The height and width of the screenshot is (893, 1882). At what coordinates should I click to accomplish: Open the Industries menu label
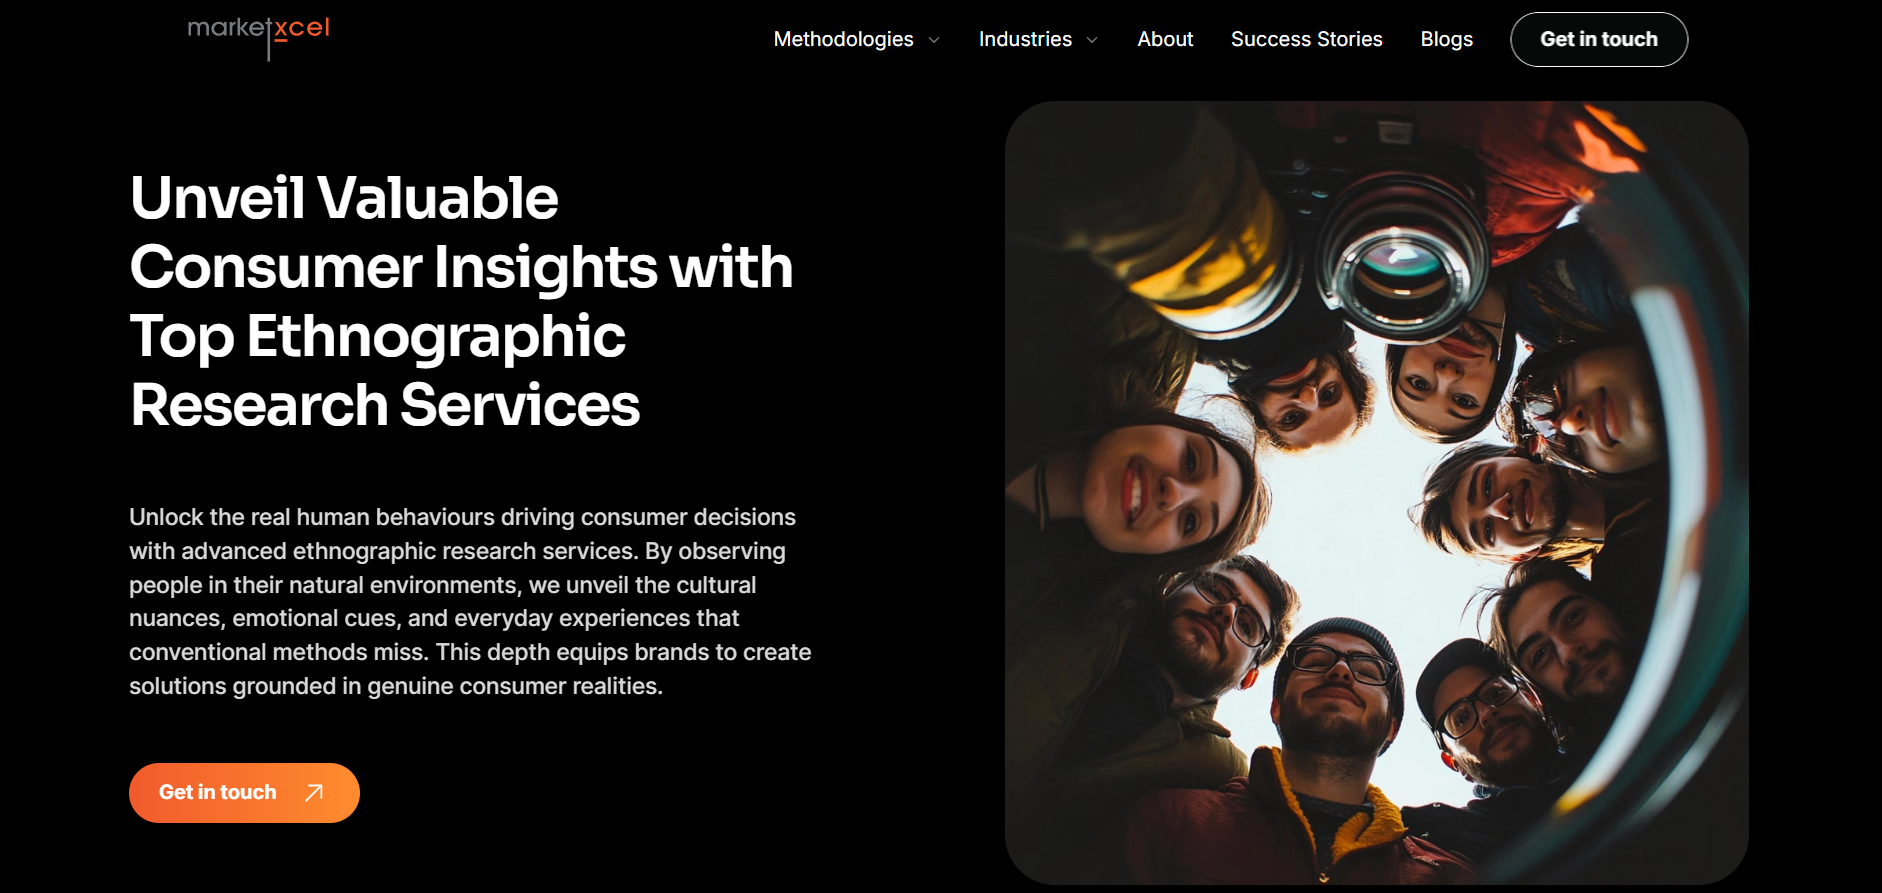click(1025, 39)
